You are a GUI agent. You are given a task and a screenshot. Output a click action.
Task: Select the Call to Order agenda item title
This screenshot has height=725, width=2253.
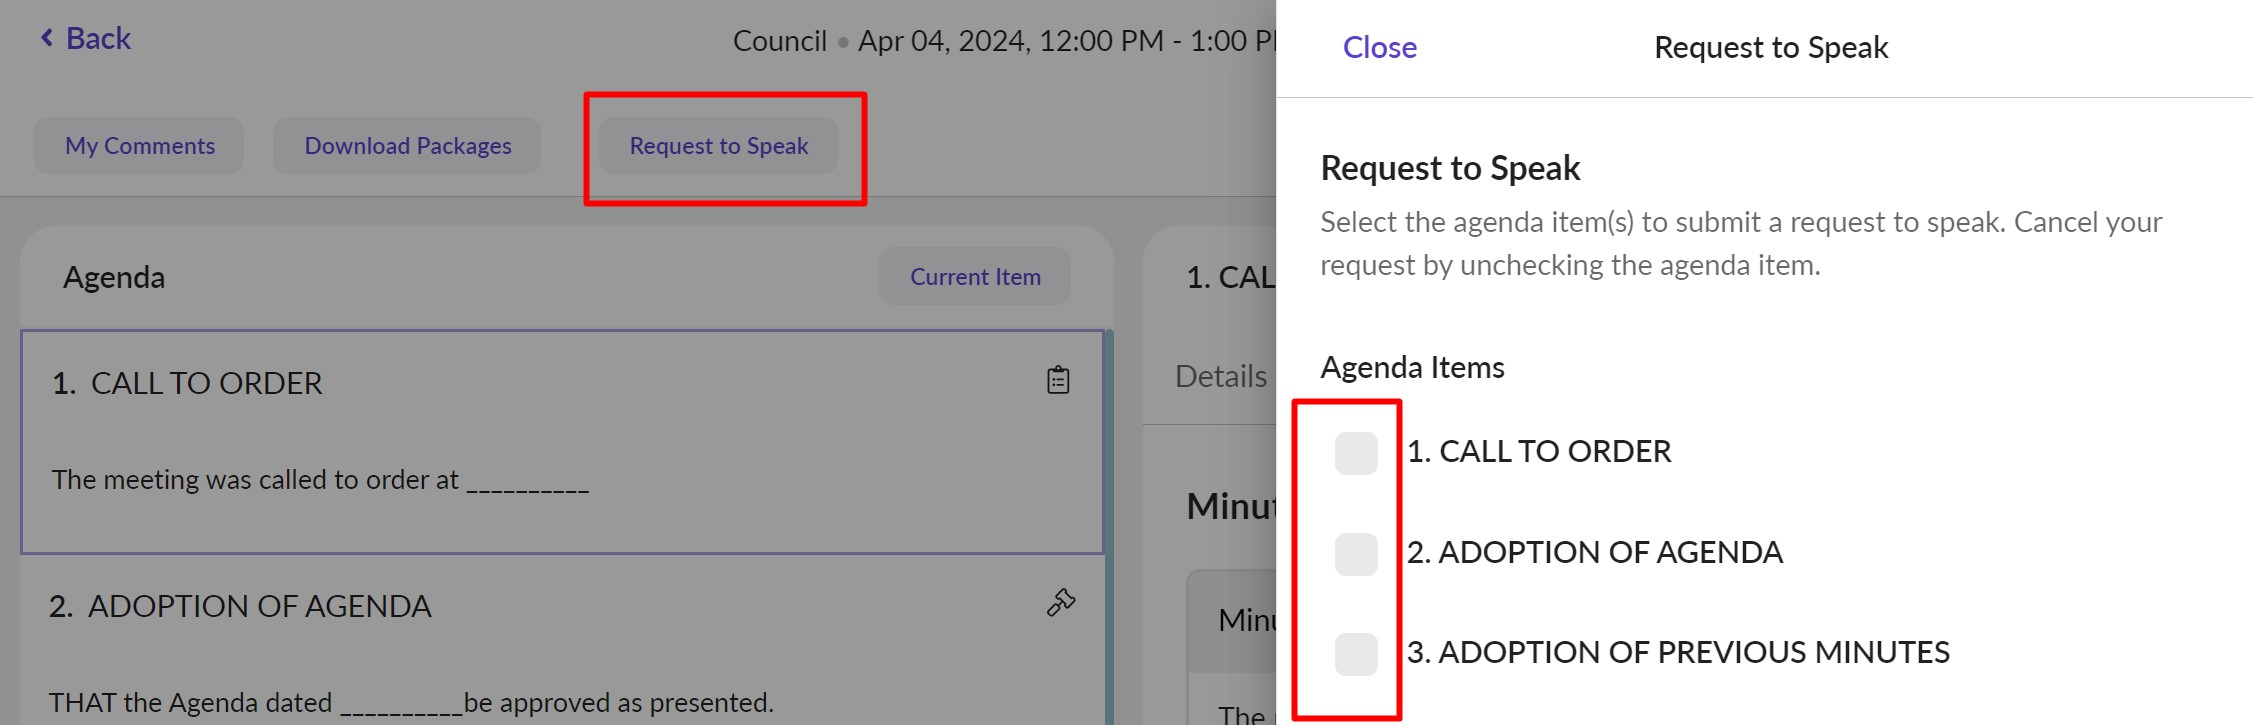coord(206,383)
